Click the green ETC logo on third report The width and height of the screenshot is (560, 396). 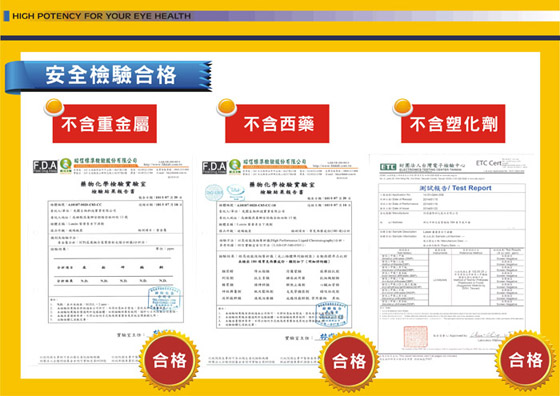(388, 167)
